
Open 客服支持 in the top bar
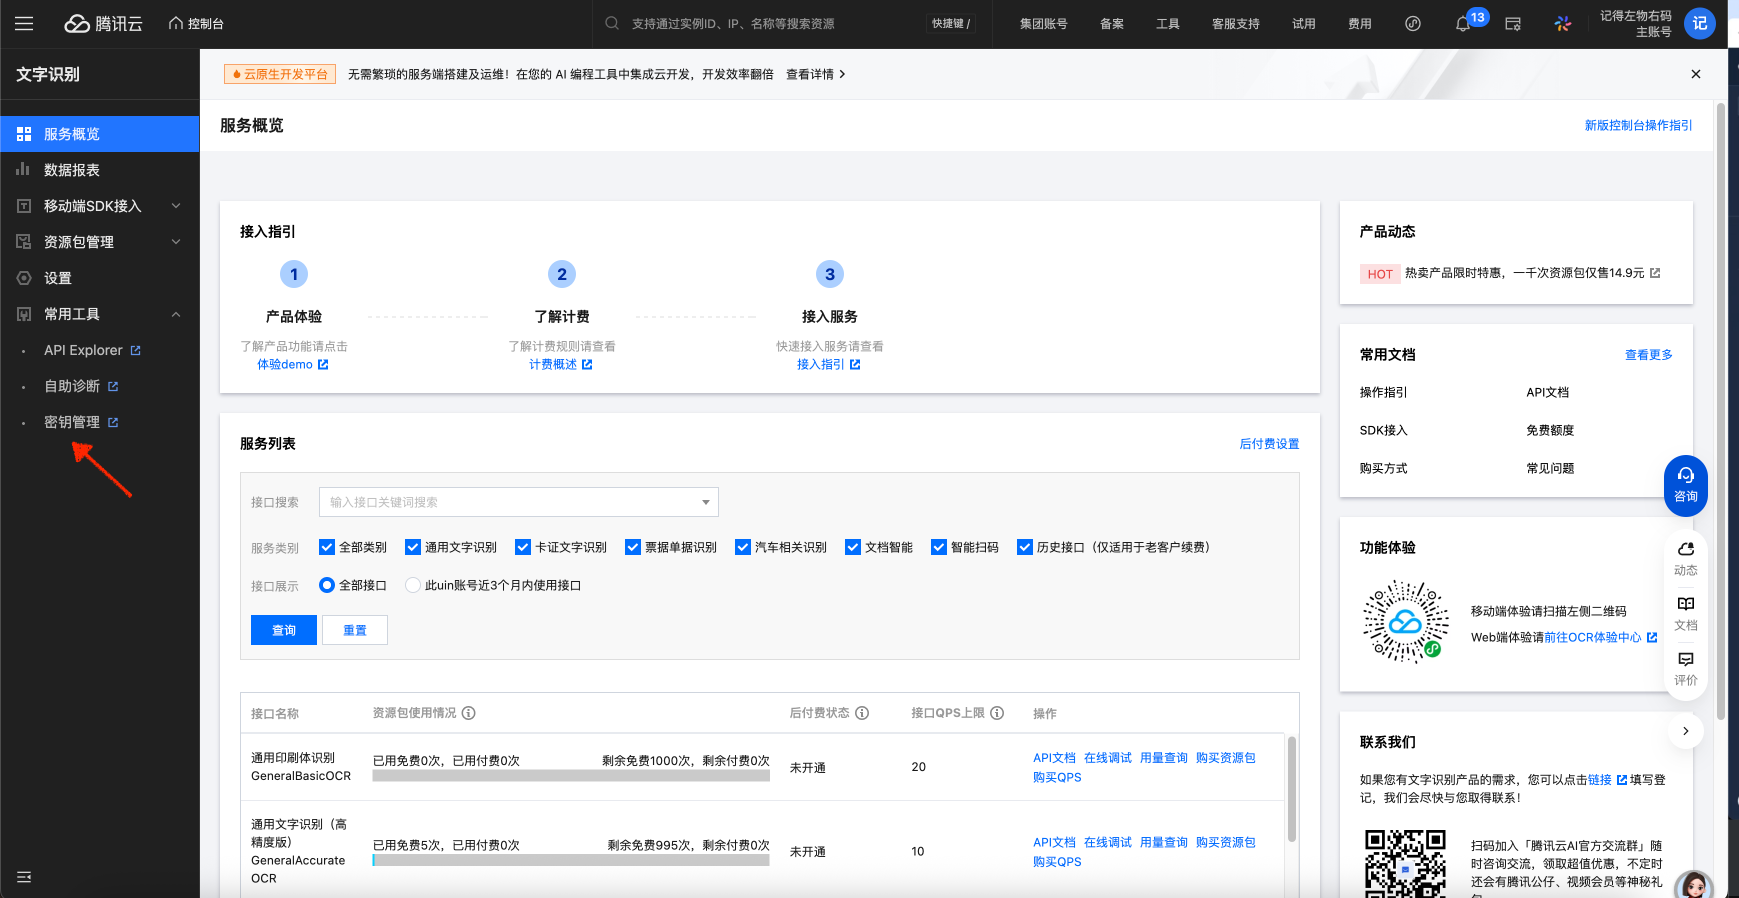1236,24
